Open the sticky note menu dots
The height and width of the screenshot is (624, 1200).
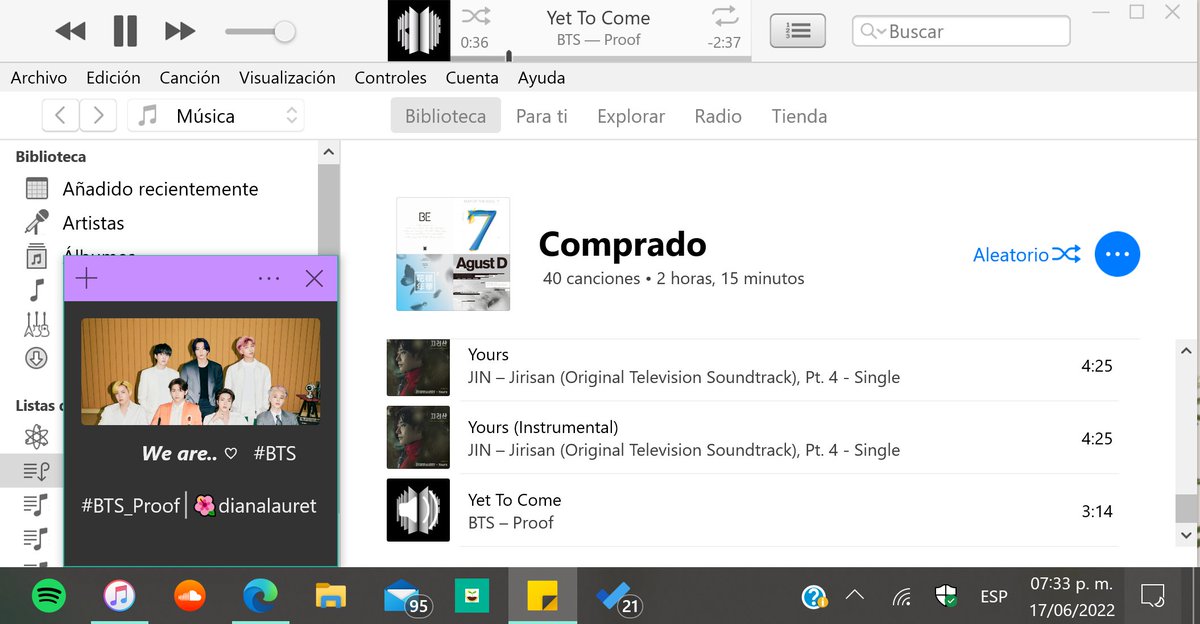click(x=269, y=279)
